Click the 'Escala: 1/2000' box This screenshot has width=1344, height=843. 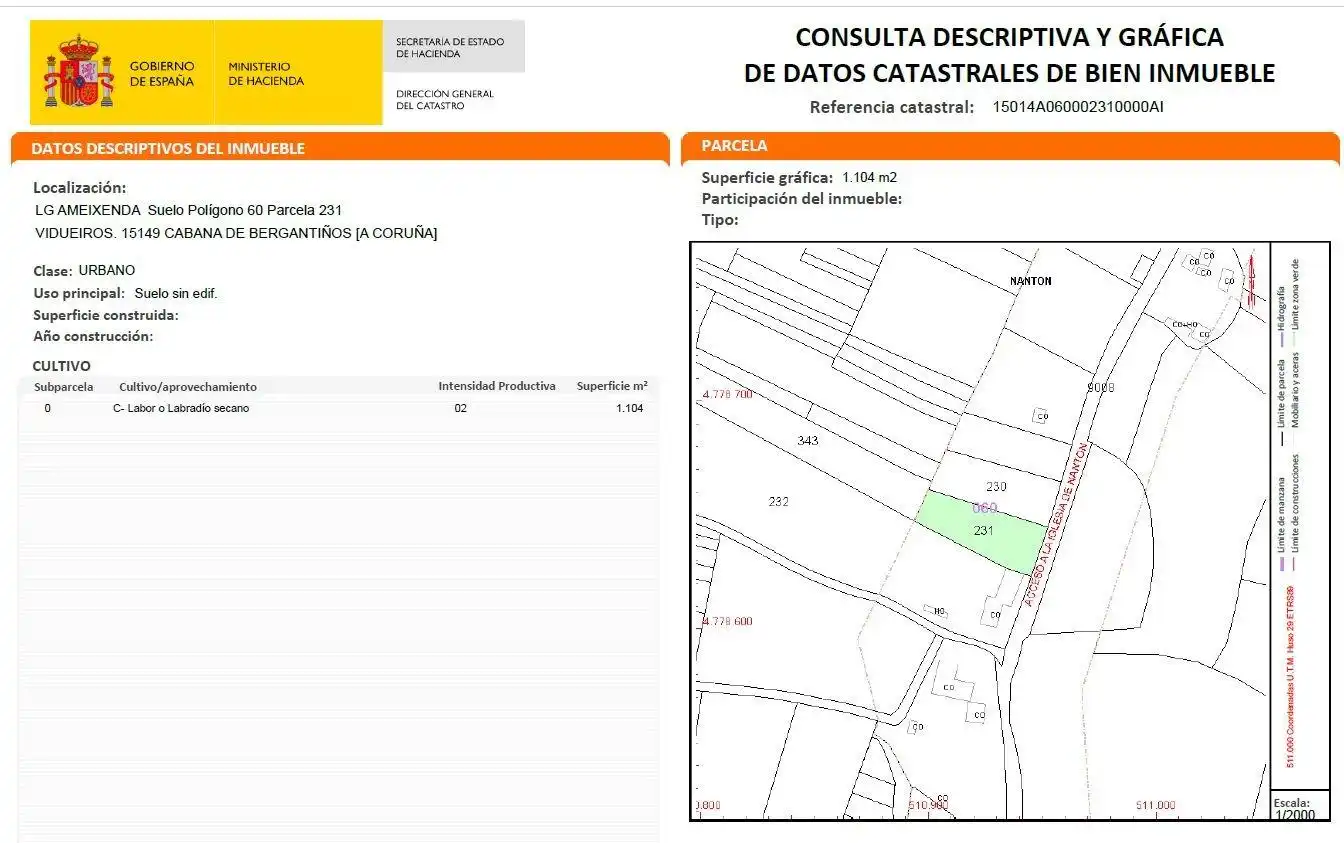click(x=1300, y=806)
